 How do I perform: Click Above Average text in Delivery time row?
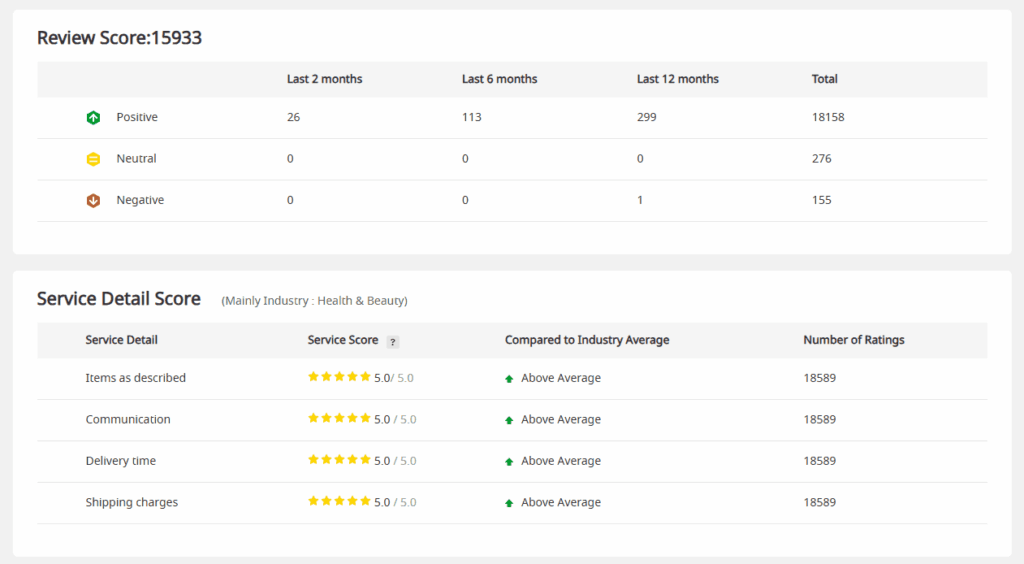pos(561,461)
